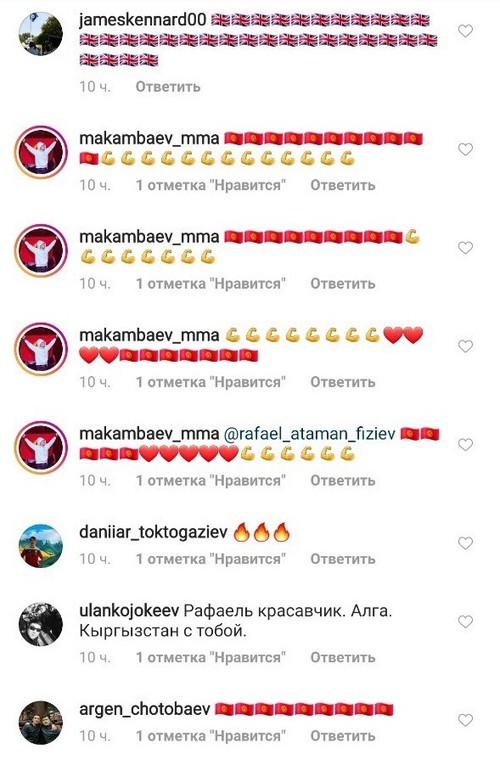Like jameskennard00's comment with heart icon
The image size is (500, 765).
[x=465, y=31]
